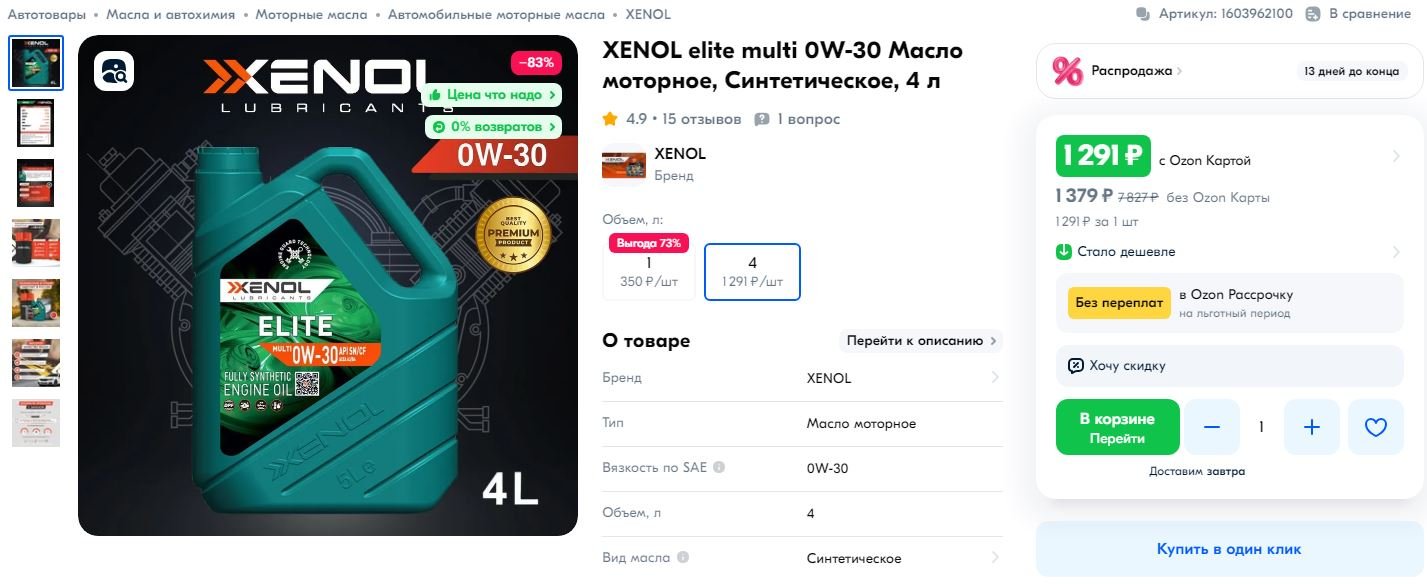Select the 1 liter volume option
Image resolution: width=1427 pixels, height=584 pixels.
point(649,272)
